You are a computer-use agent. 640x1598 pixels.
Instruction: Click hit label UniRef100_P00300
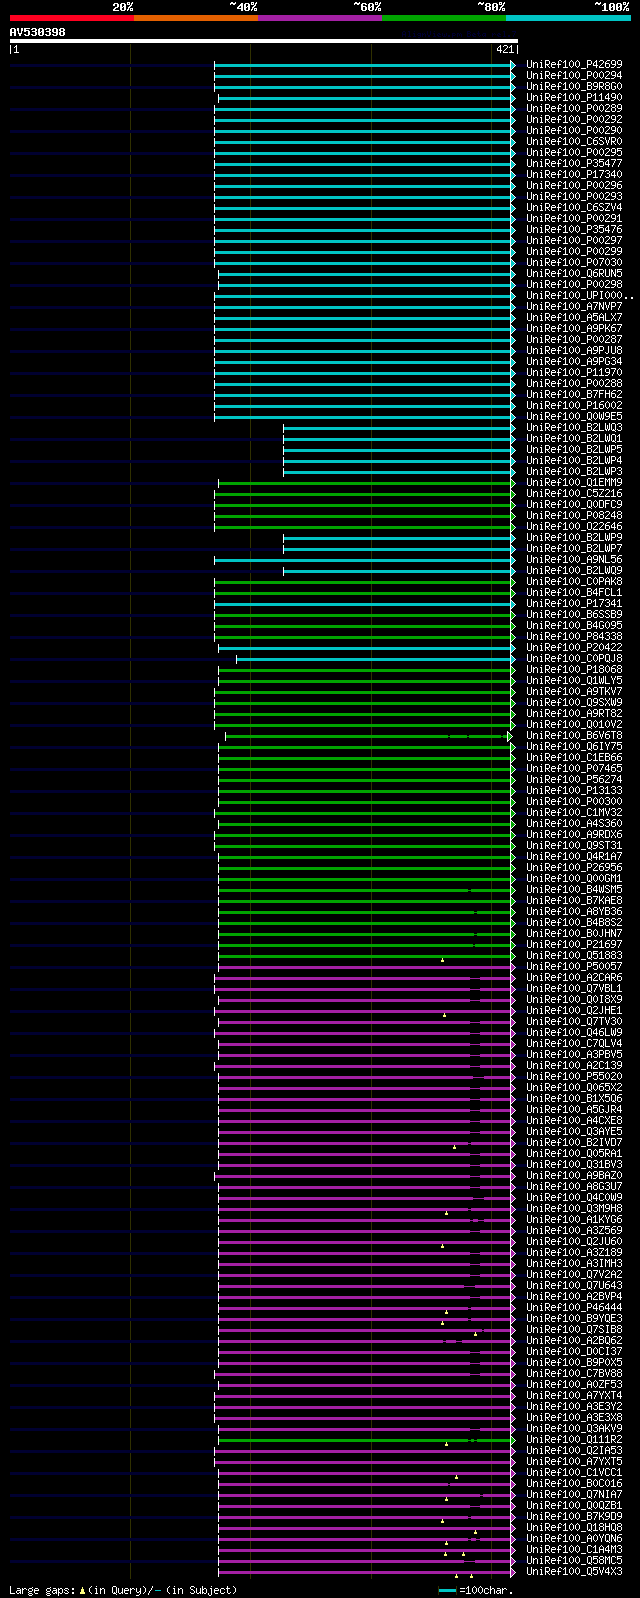(x=574, y=801)
